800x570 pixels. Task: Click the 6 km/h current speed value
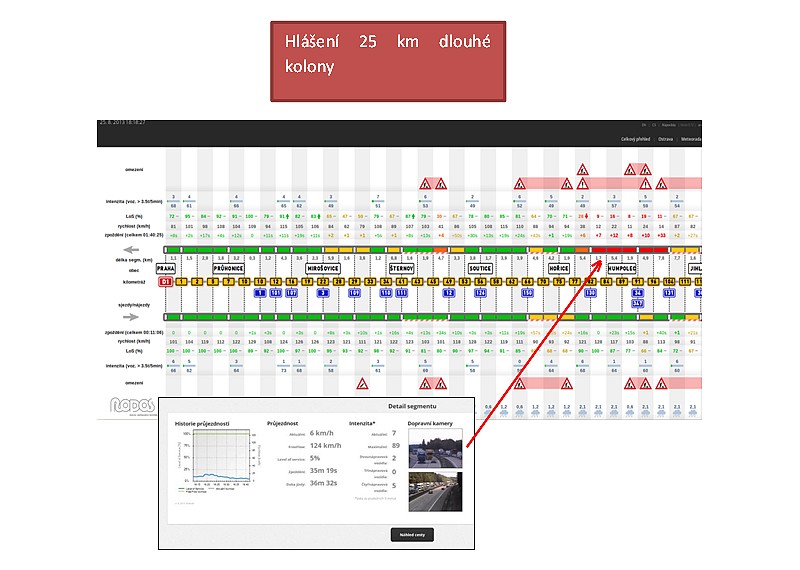pos(321,433)
